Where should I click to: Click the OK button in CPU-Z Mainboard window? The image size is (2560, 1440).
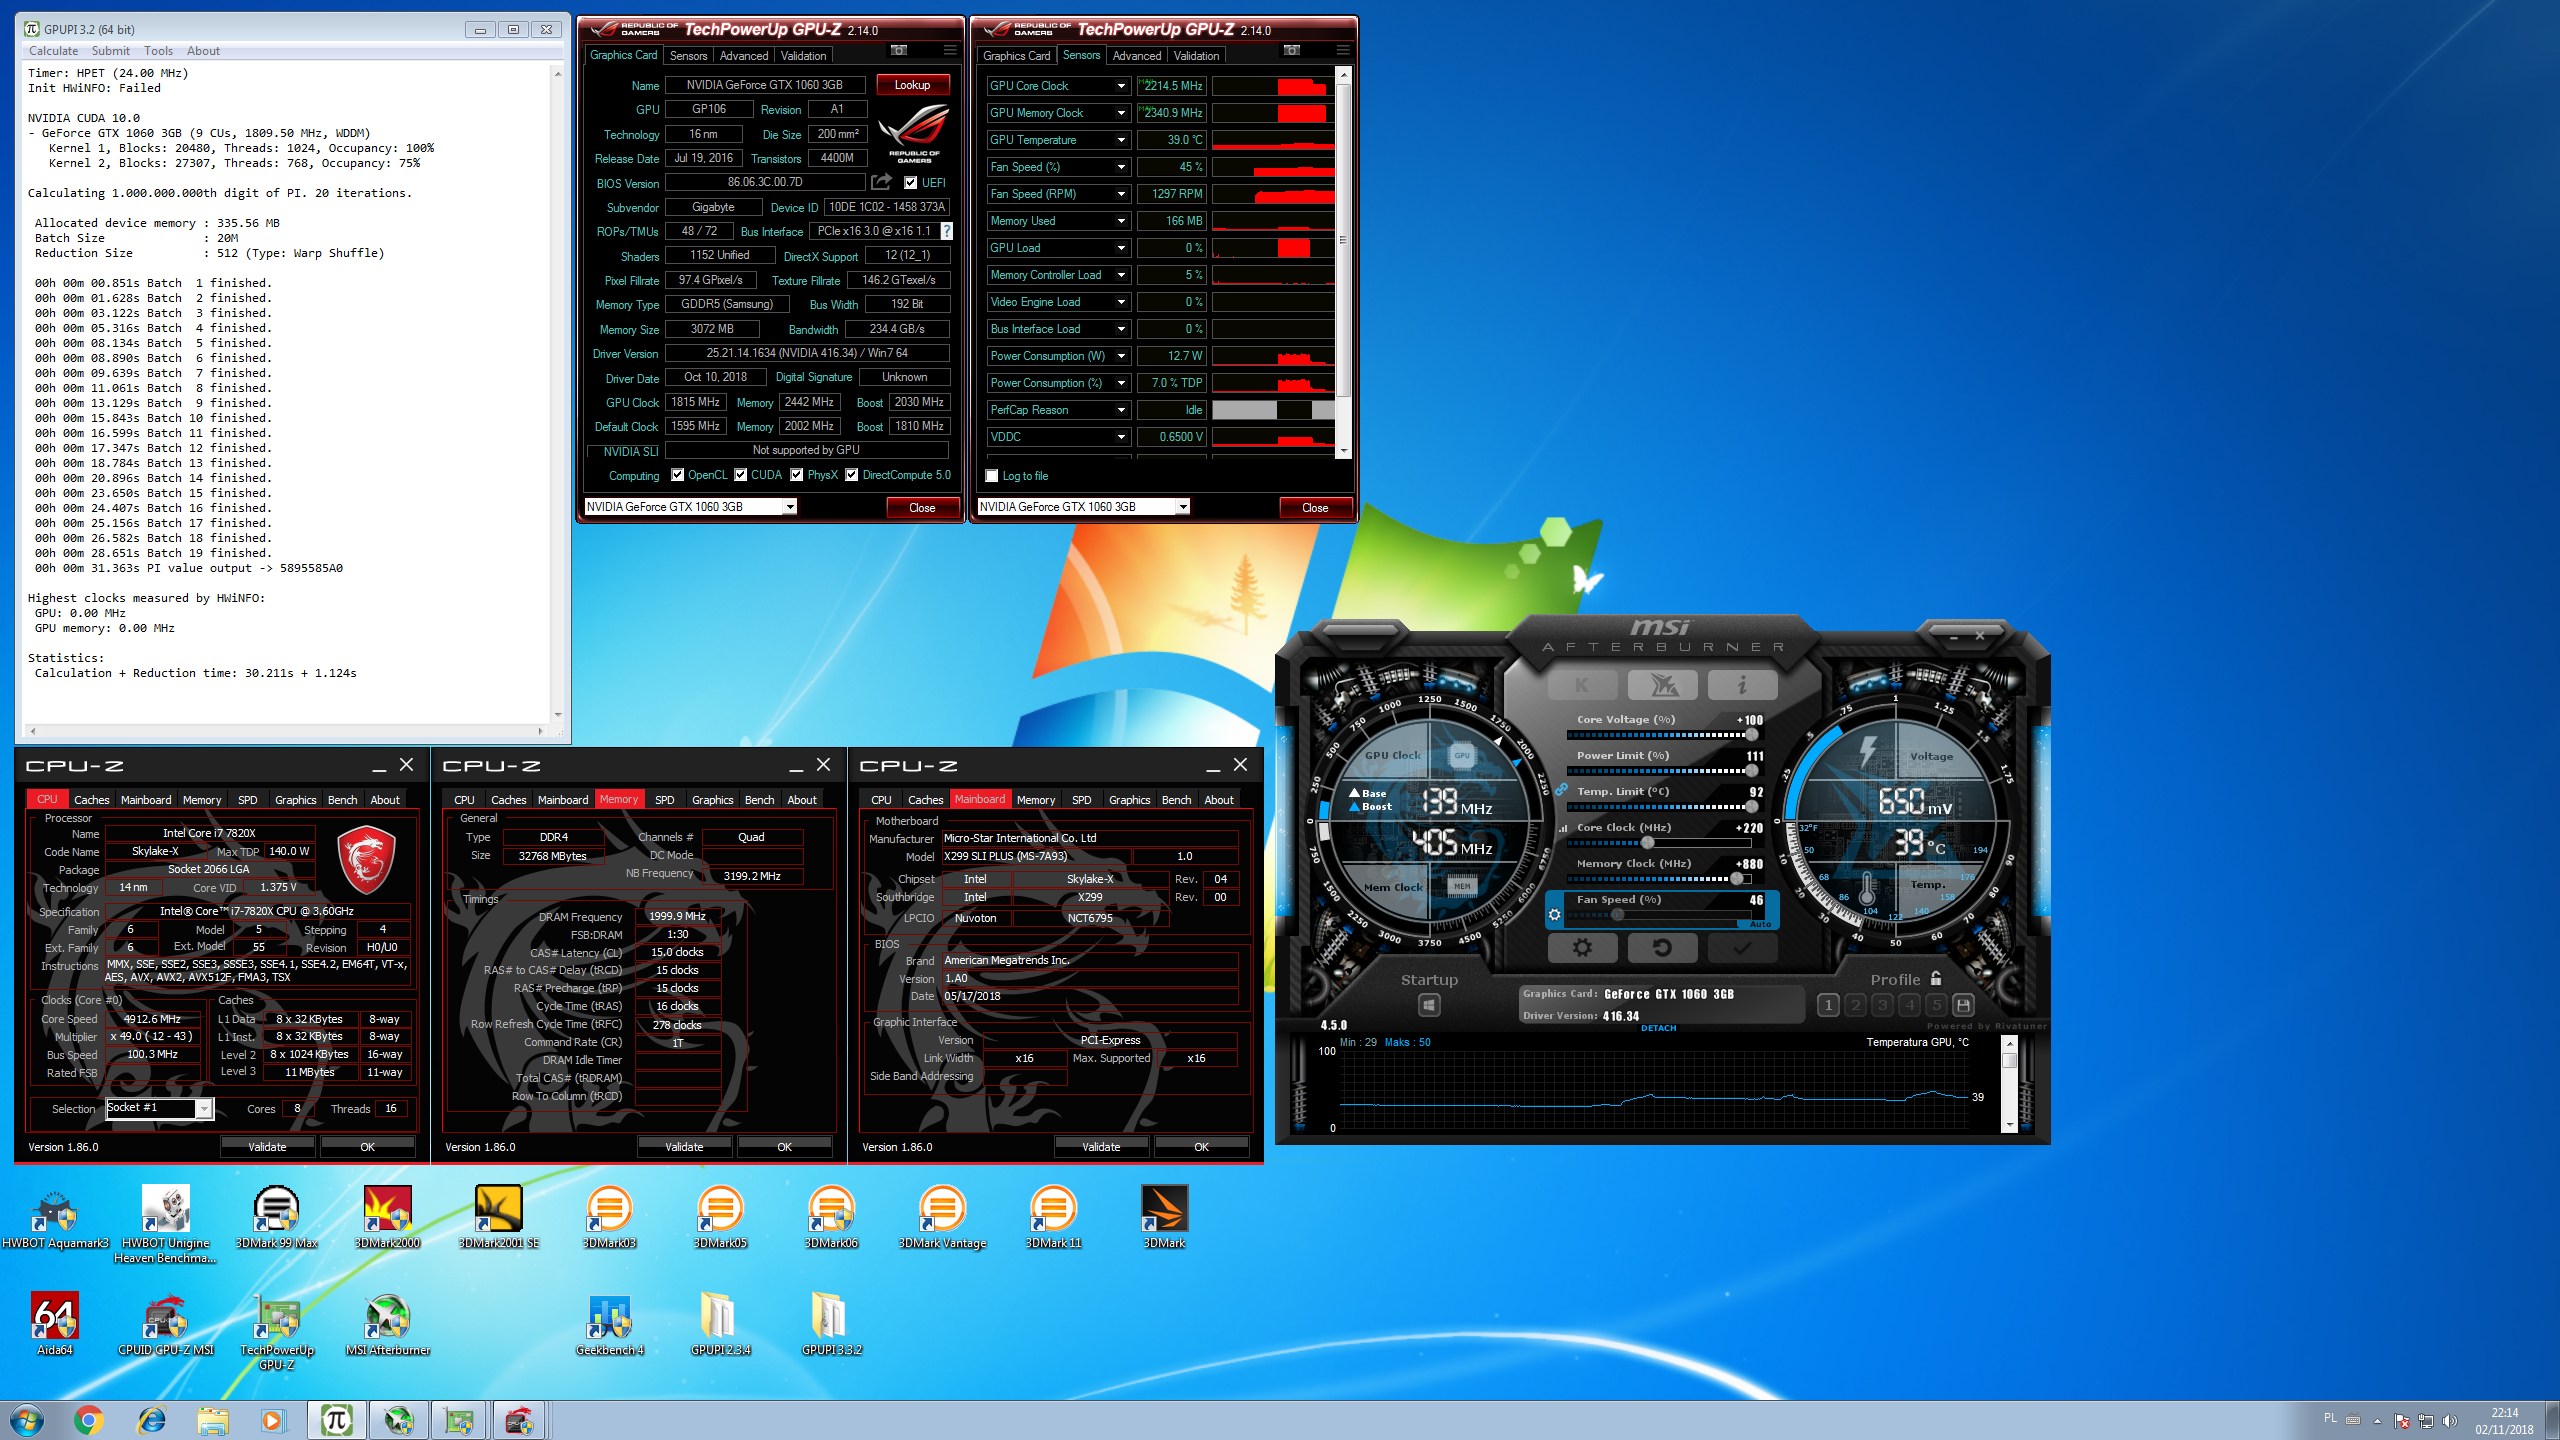[x=1201, y=1147]
